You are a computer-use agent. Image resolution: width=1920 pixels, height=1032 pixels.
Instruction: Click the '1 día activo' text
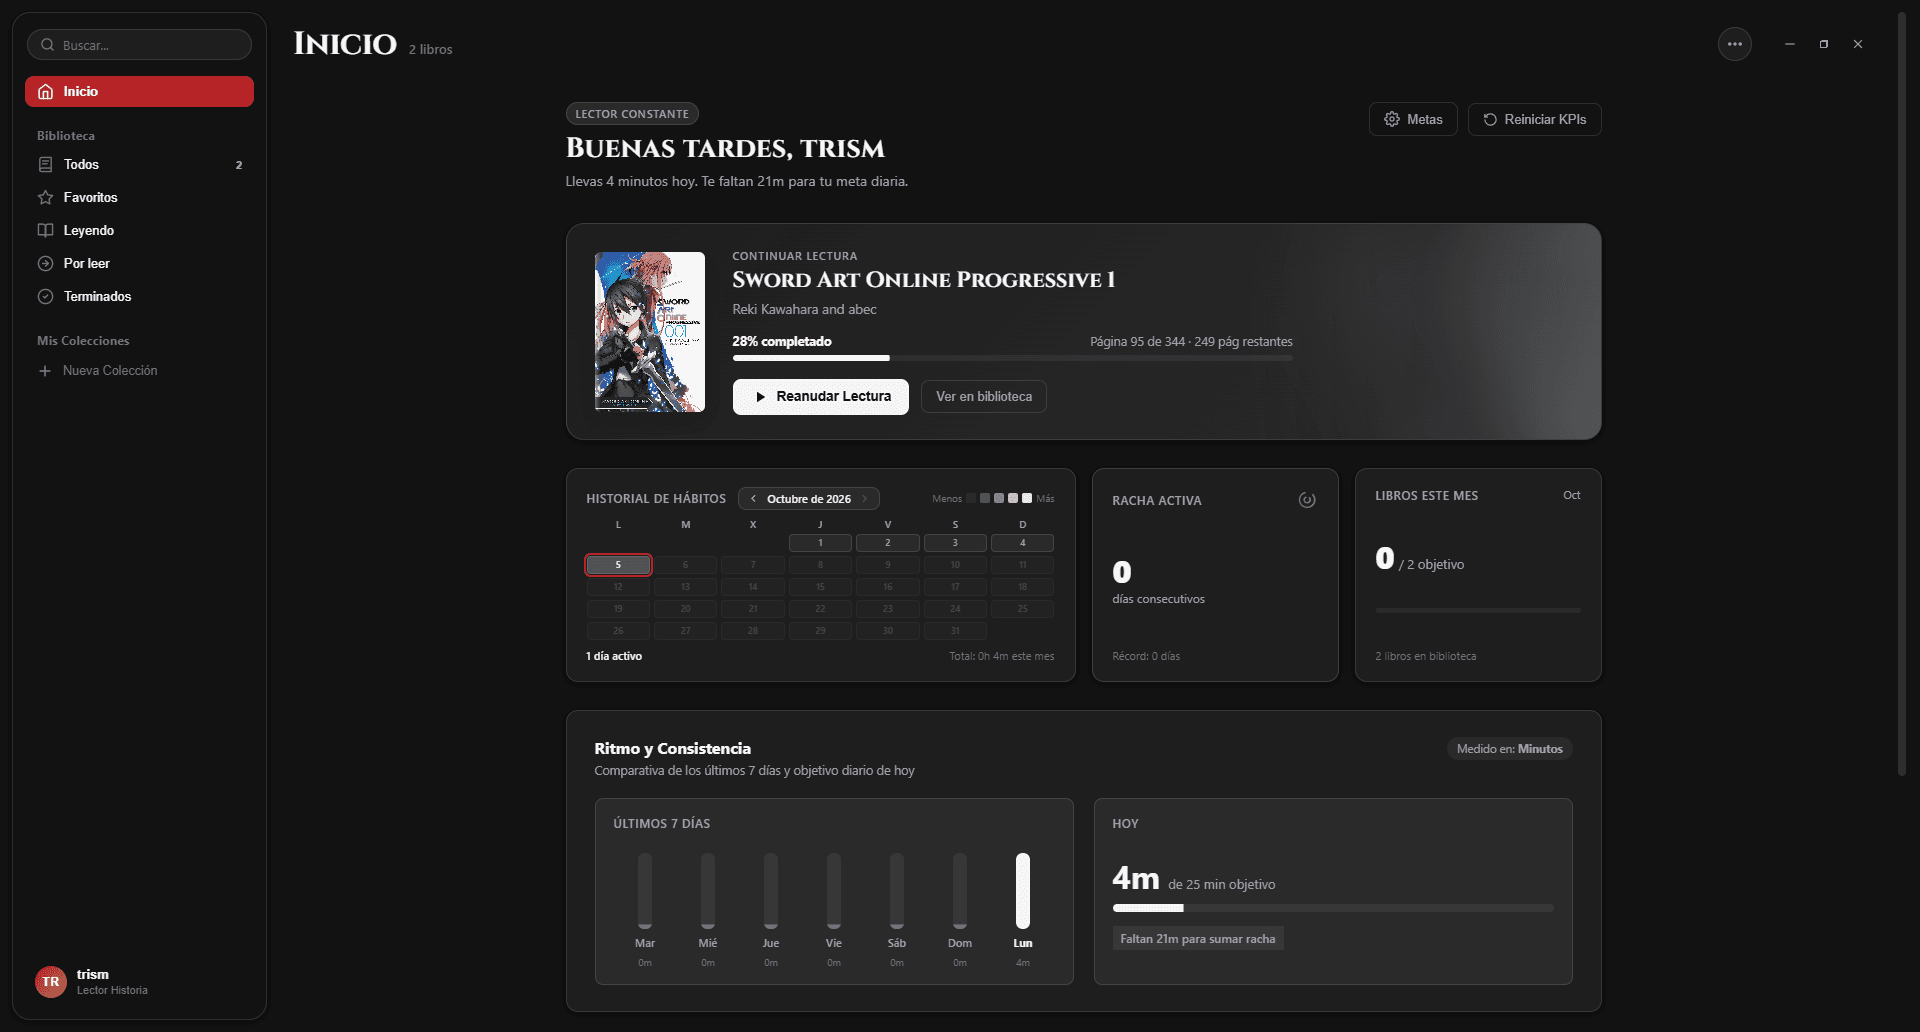tap(614, 657)
